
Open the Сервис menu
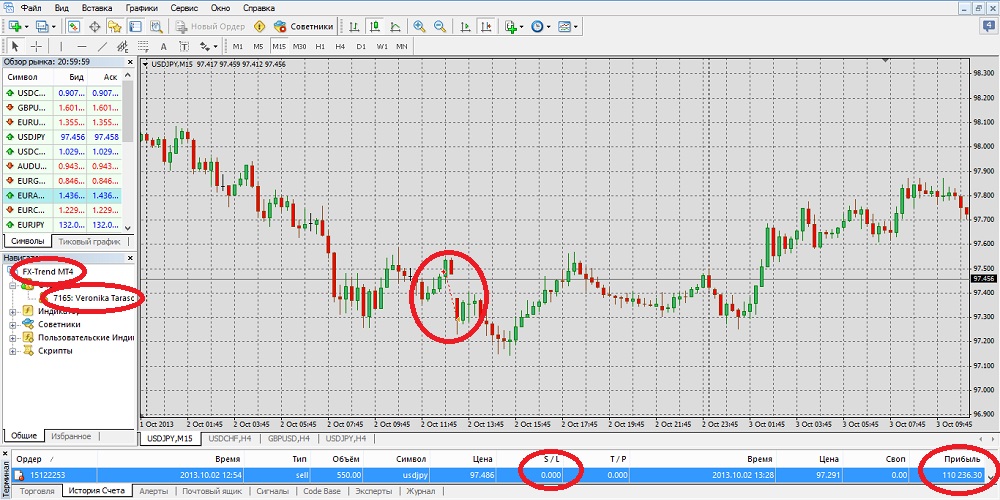coord(183,7)
